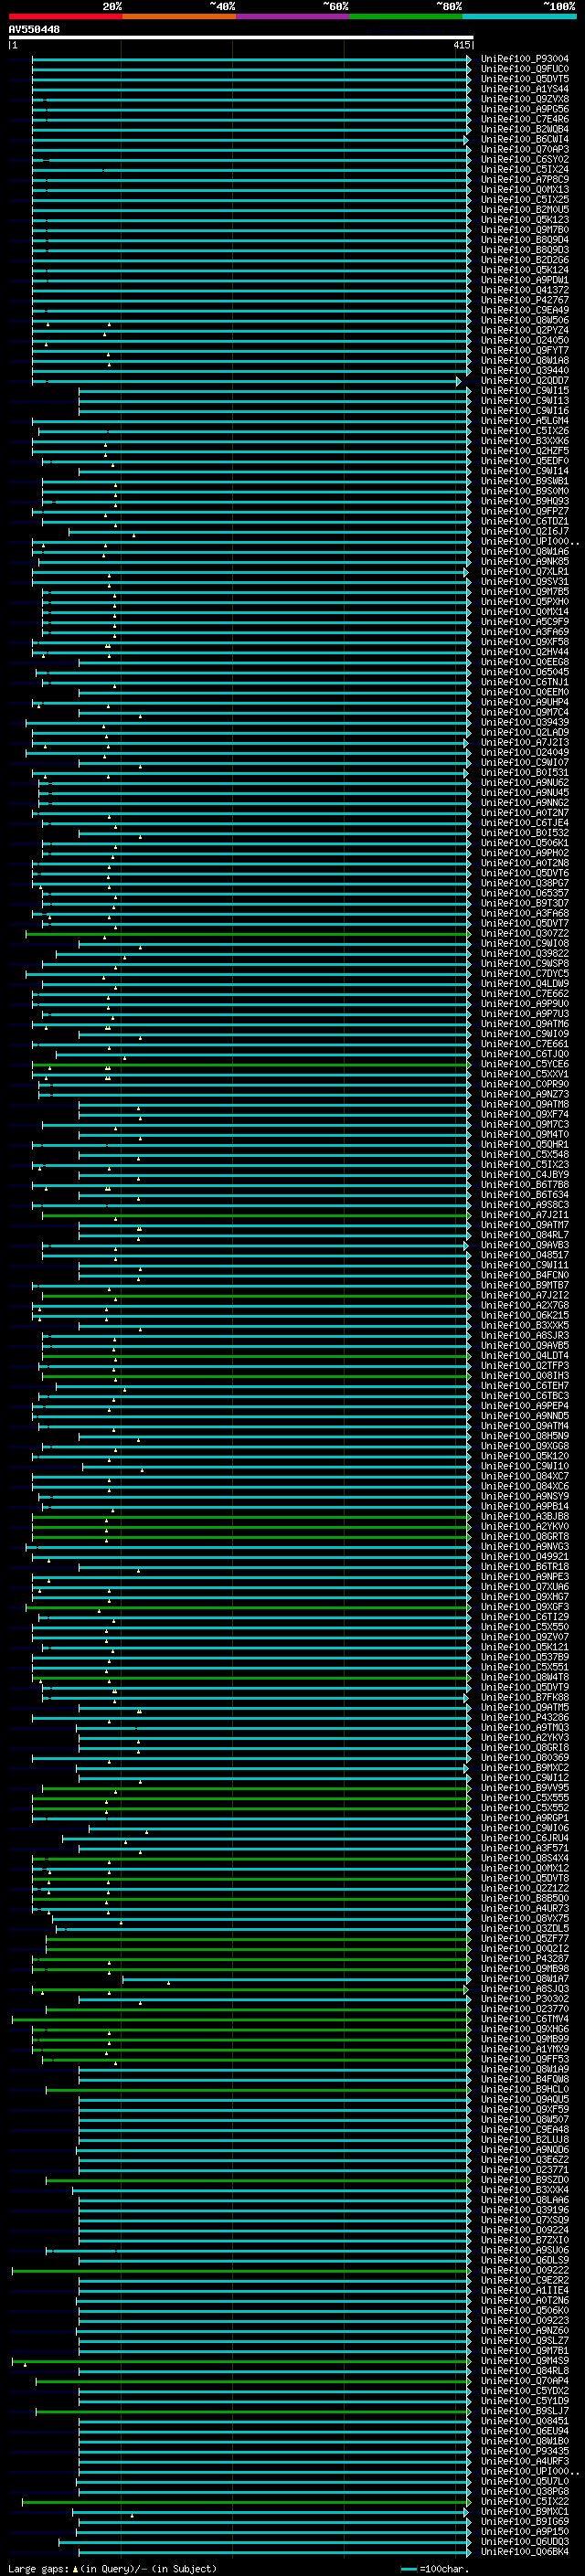Image resolution: width=585 pixels, height=2576 pixels.
Task: Select the UniRef100_Q4LDW9 label
Action: tap(525, 984)
